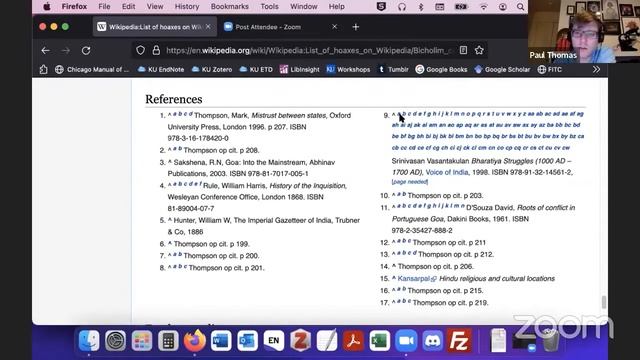Open the Trash in the dock

tap(550, 340)
